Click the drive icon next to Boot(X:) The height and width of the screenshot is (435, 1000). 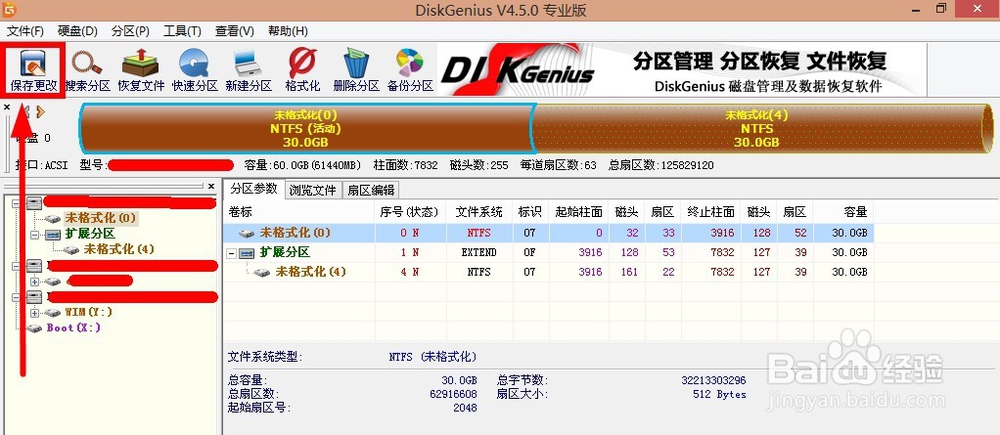pos(35,328)
